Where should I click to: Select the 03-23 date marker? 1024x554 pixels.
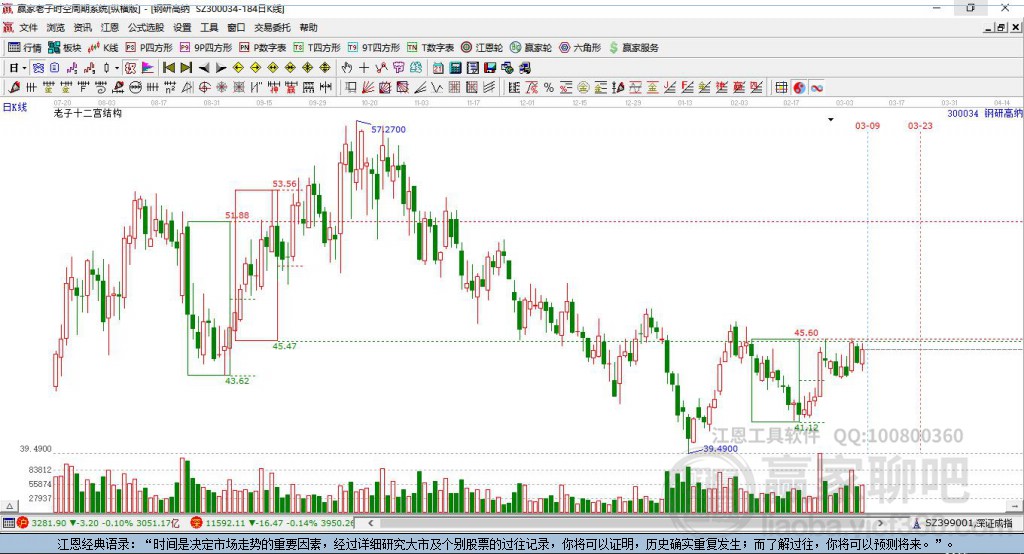pos(920,125)
